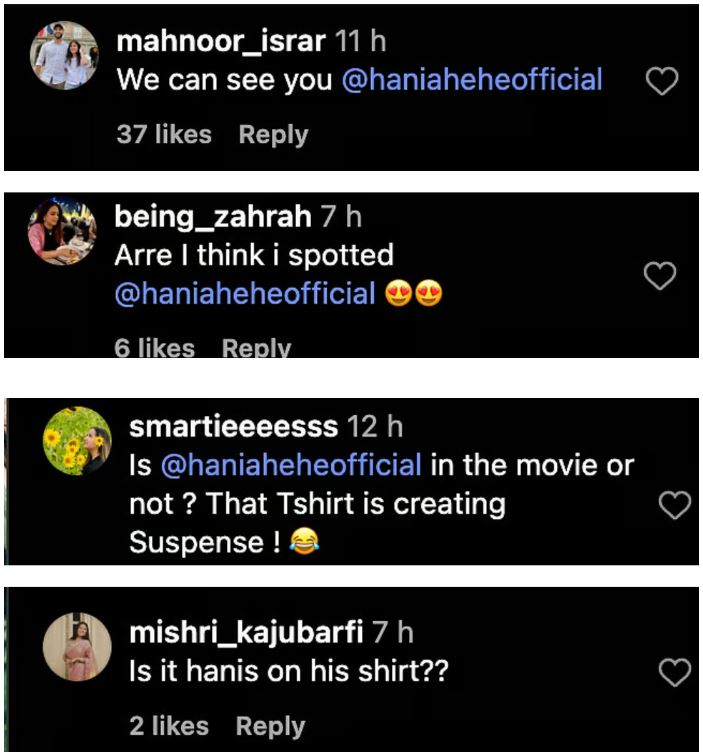Screen dimensions: 703x756
Task: Open the being_zahrah username link
Action: [x=212, y=216]
